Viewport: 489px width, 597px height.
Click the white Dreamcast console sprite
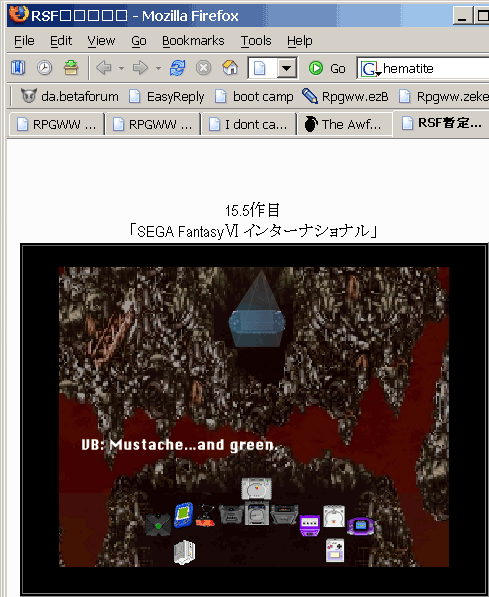(334, 516)
